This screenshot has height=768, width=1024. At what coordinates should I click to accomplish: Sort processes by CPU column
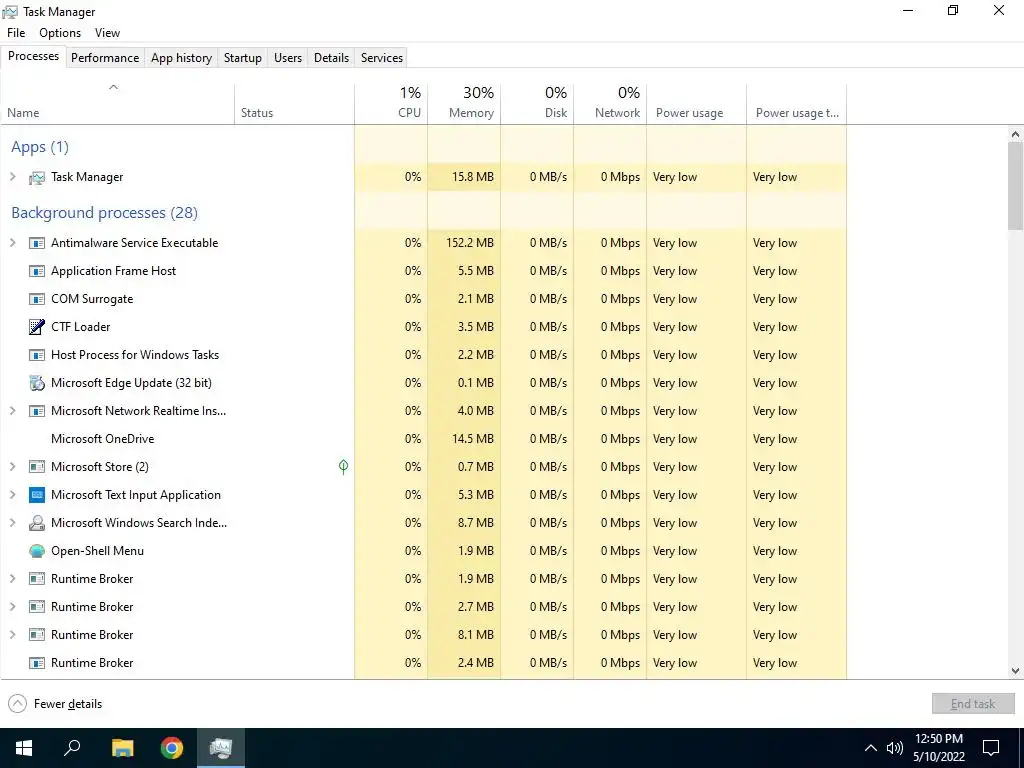coord(391,104)
